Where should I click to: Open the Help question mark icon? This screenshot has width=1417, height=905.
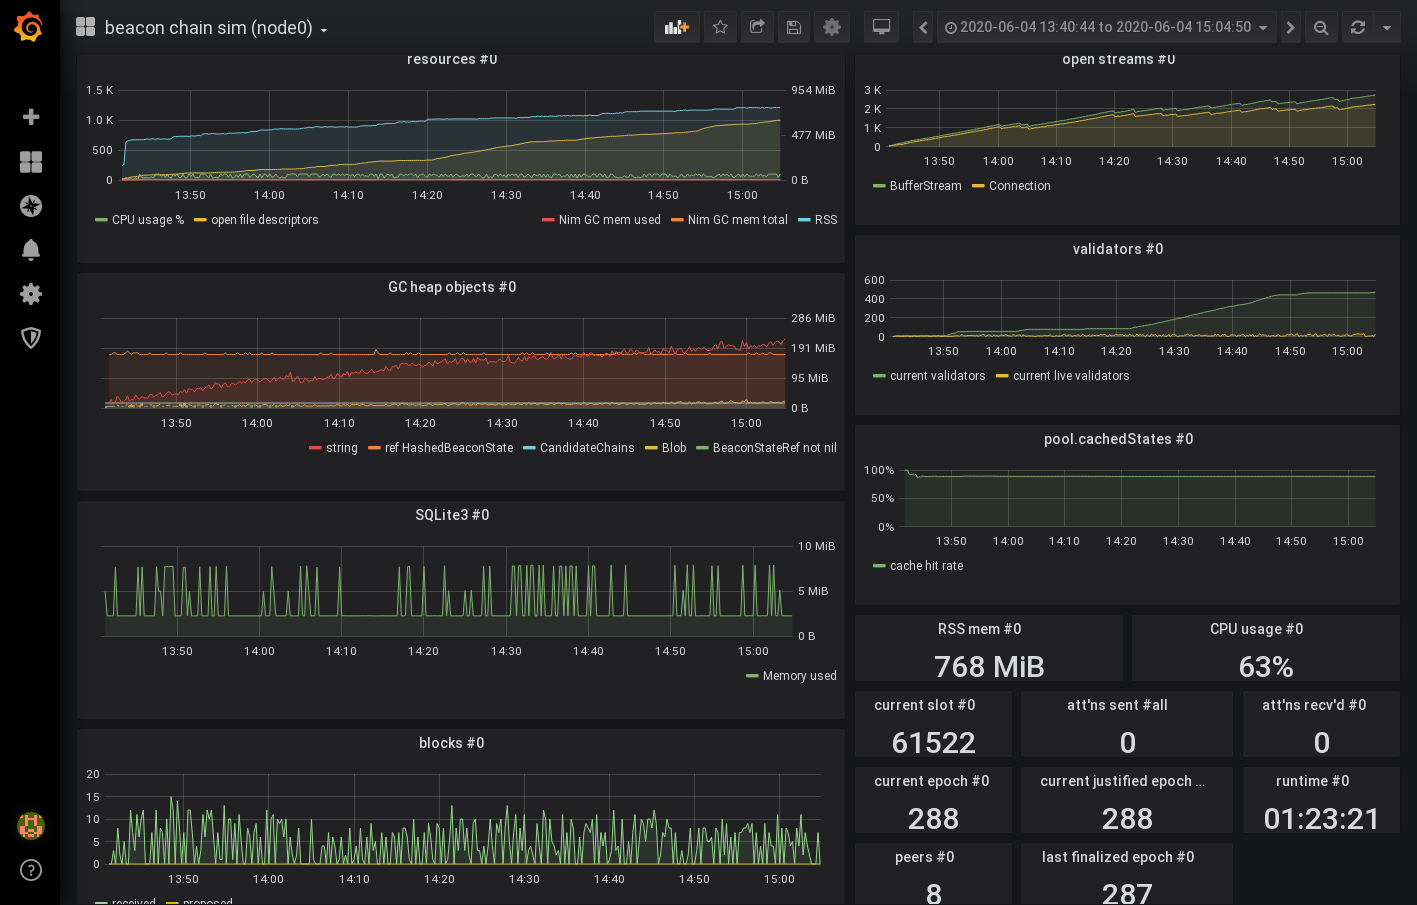click(31, 870)
